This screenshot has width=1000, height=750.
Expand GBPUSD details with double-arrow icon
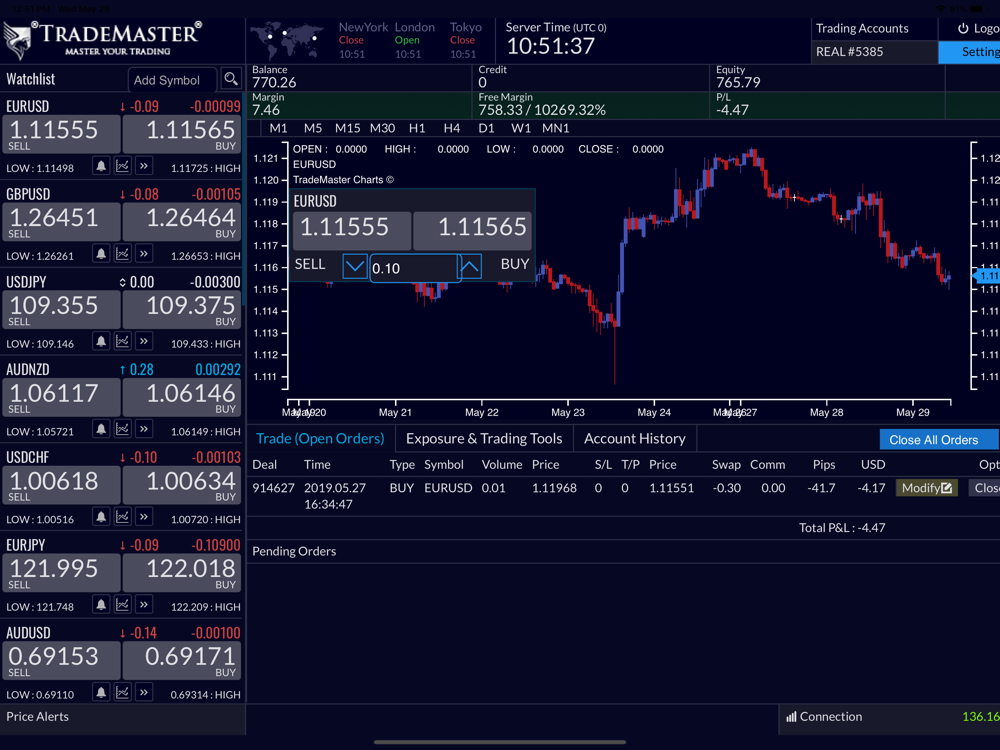coord(144,254)
